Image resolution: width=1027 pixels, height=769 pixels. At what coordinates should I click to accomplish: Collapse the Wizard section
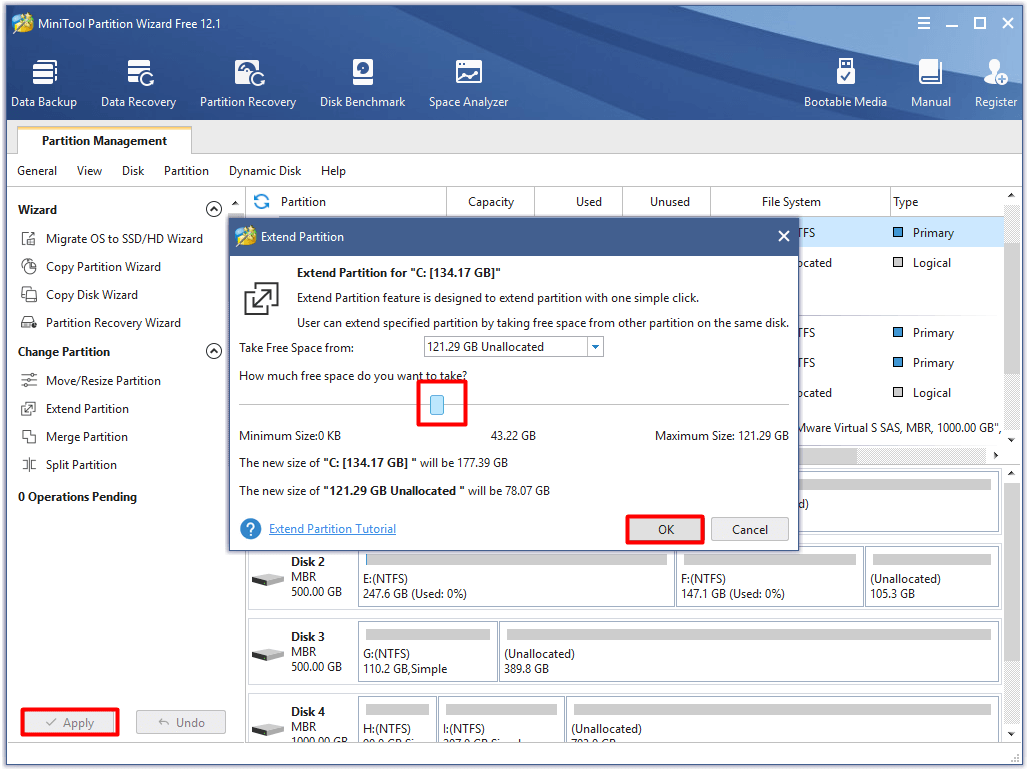point(213,210)
